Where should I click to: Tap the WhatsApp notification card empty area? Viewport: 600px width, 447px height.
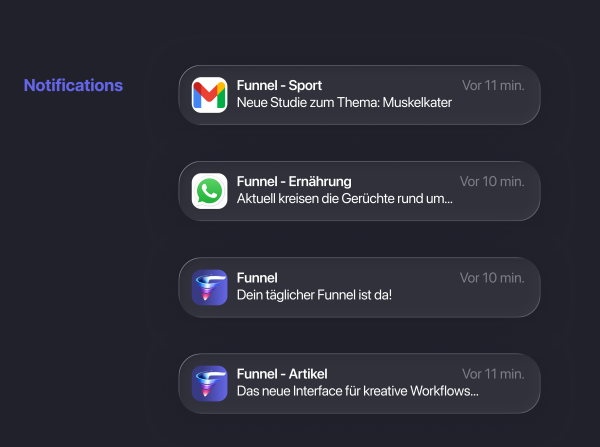pos(500,202)
